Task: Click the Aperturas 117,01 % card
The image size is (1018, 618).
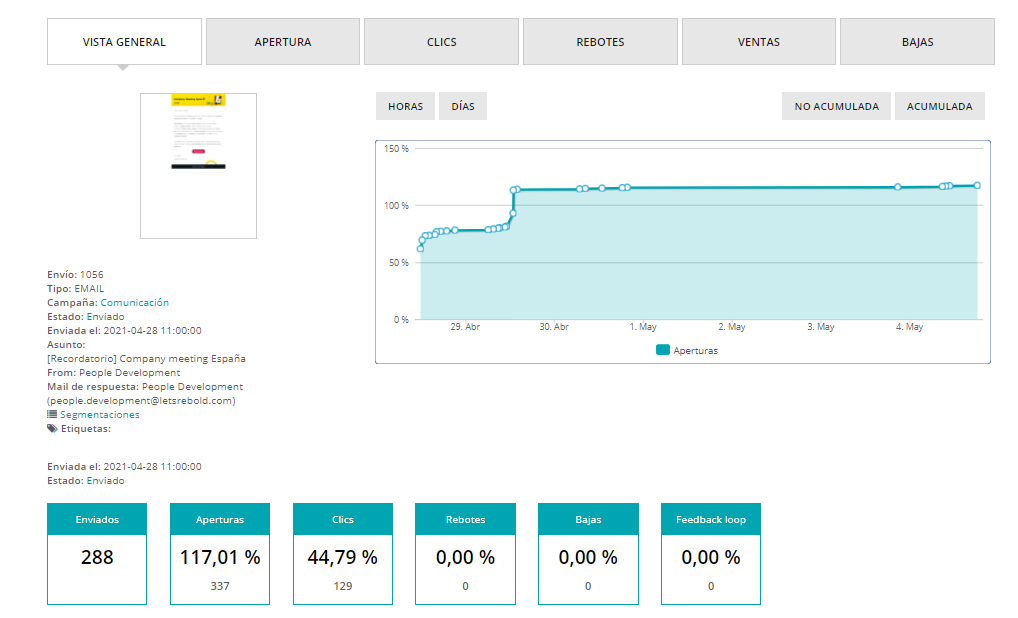Action: pyautogui.click(x=219, y=554)
